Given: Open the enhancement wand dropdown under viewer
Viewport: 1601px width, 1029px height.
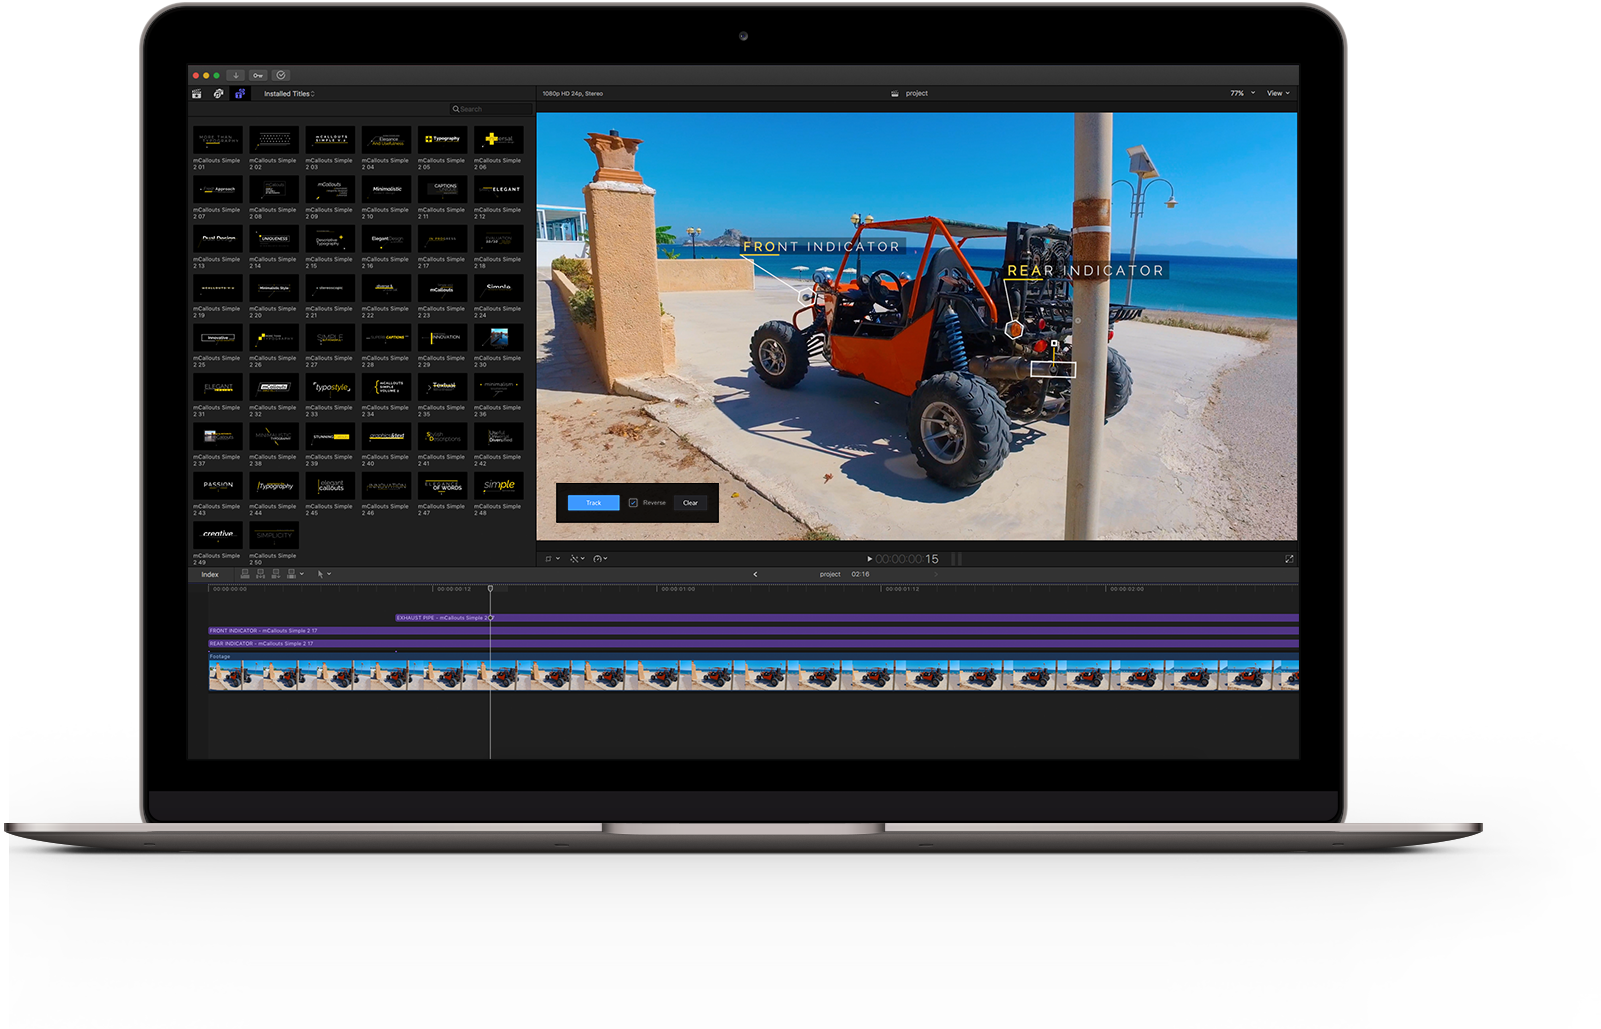Looking at the screenshot, I should (577, 559).
